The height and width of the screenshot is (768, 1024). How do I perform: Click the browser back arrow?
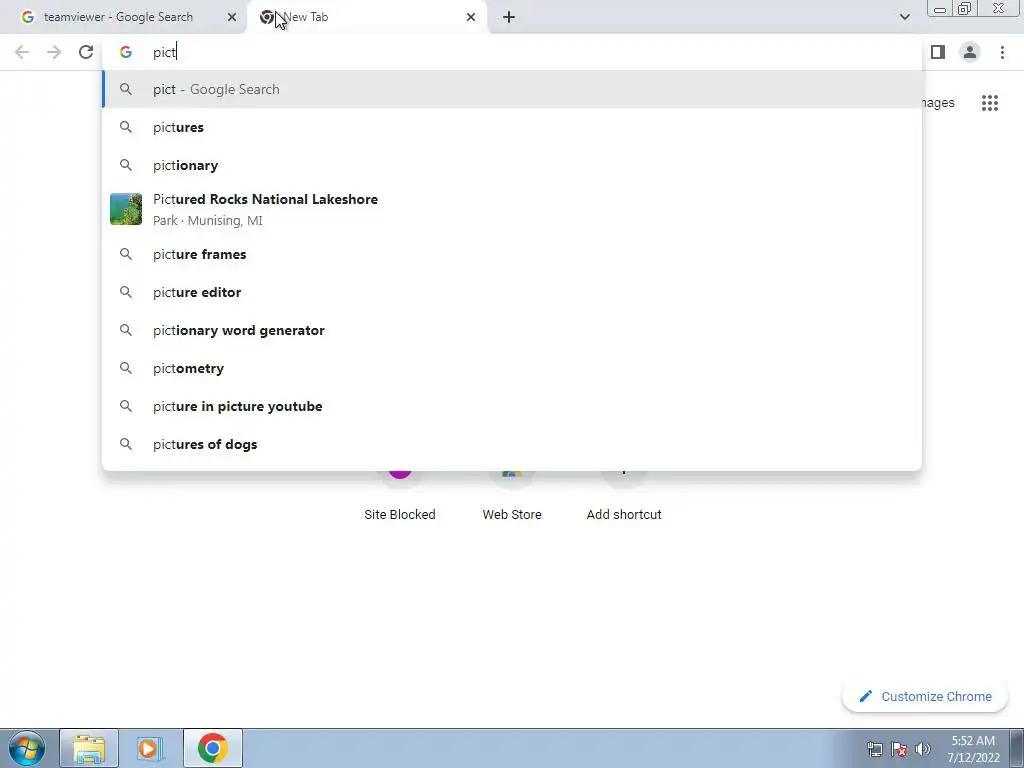coord(22,52)
